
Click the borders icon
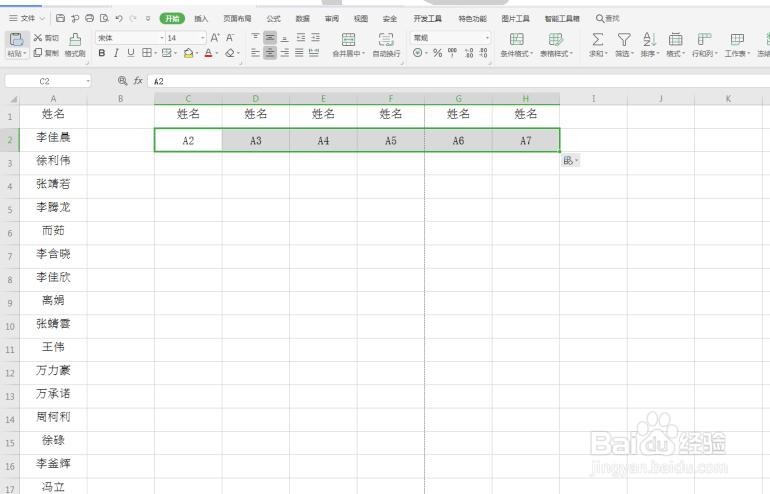click(x=146, y=53)
